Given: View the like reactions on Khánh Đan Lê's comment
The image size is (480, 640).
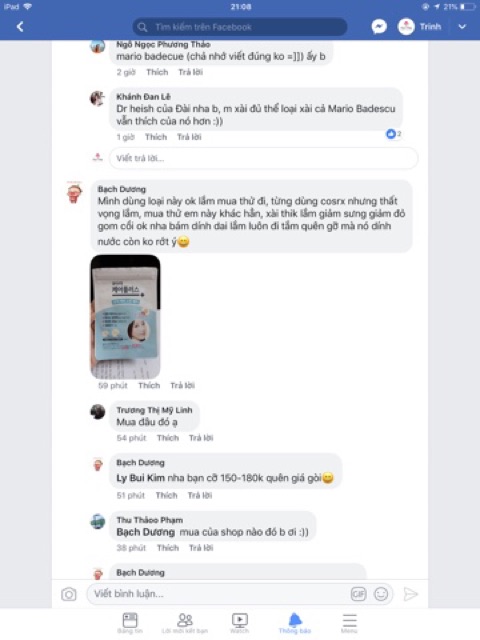Looking at the screenshot, I should (x=394, y=134).
